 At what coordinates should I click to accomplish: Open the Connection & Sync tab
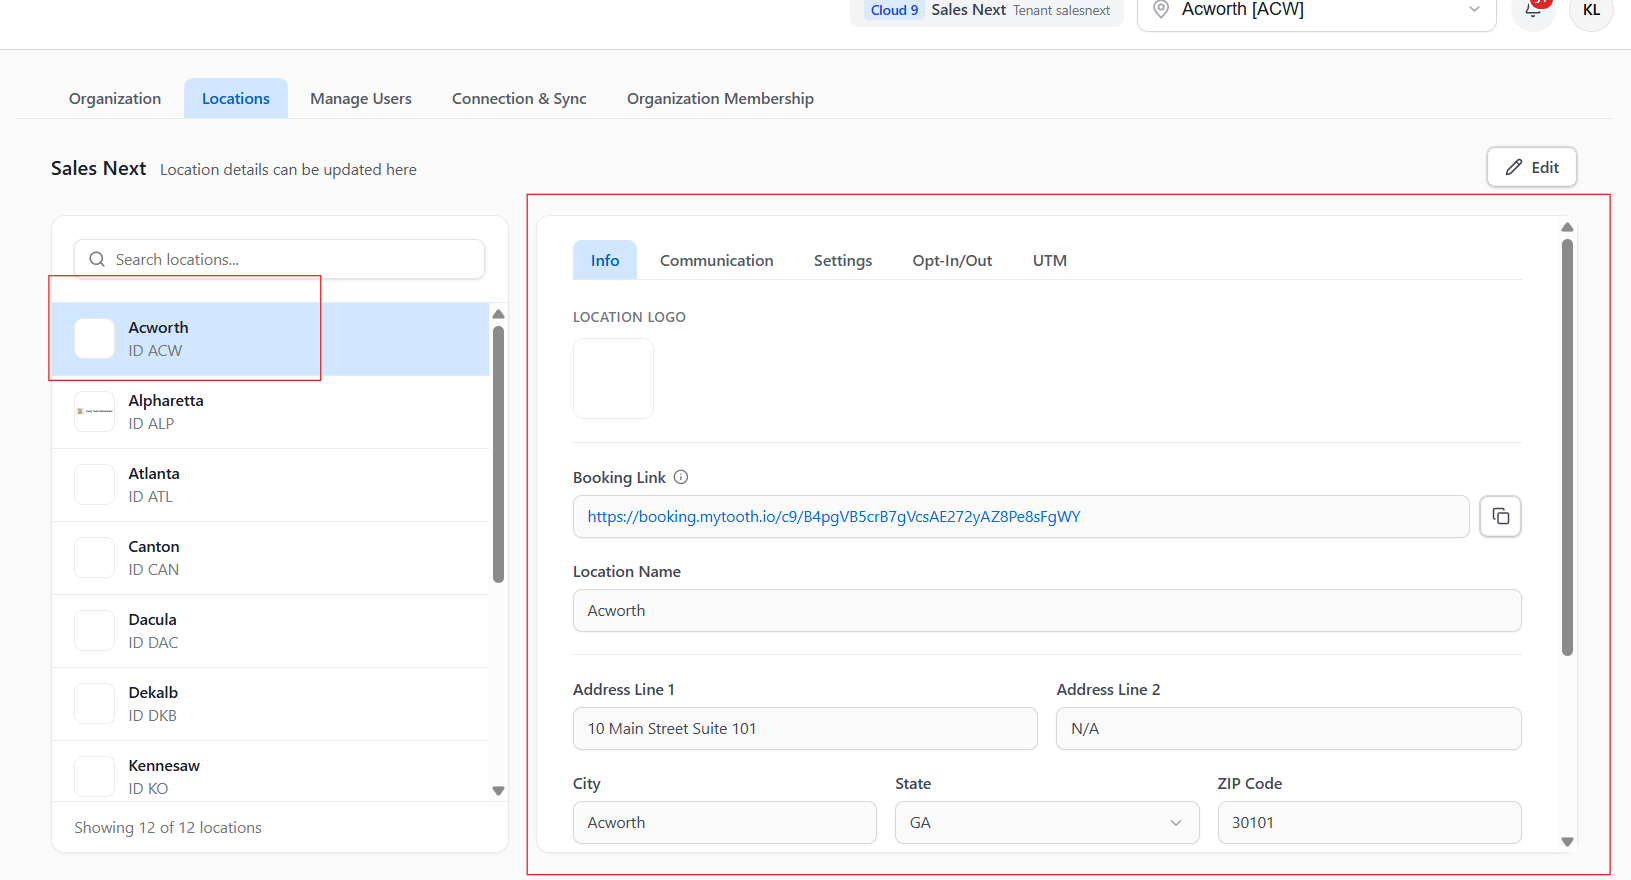click(x=519, y=98)
